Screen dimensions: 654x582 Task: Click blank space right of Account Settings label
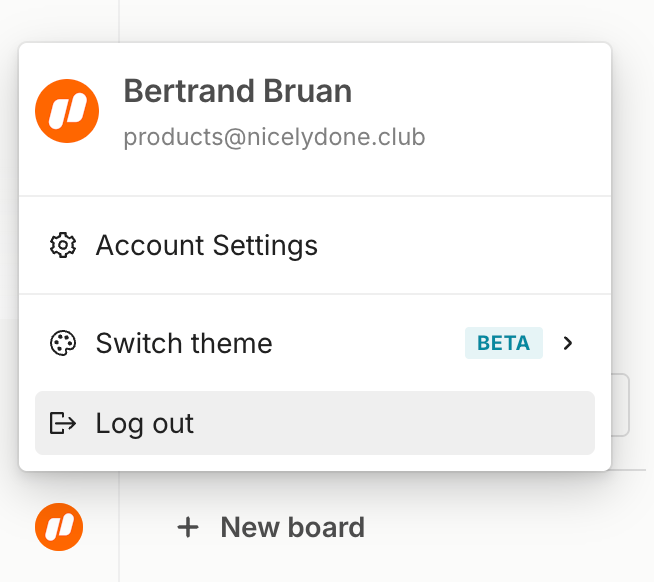click(x=450, y=245)
